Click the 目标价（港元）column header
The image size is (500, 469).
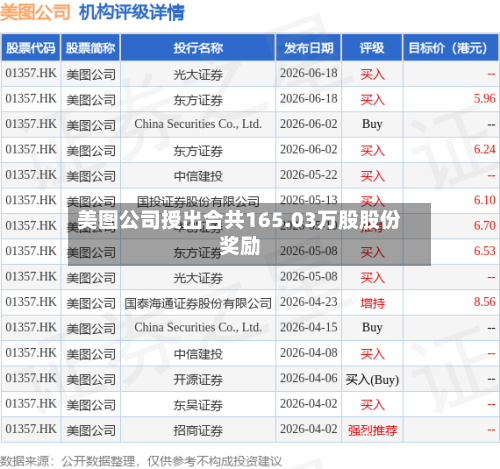[x=451, y=48]
